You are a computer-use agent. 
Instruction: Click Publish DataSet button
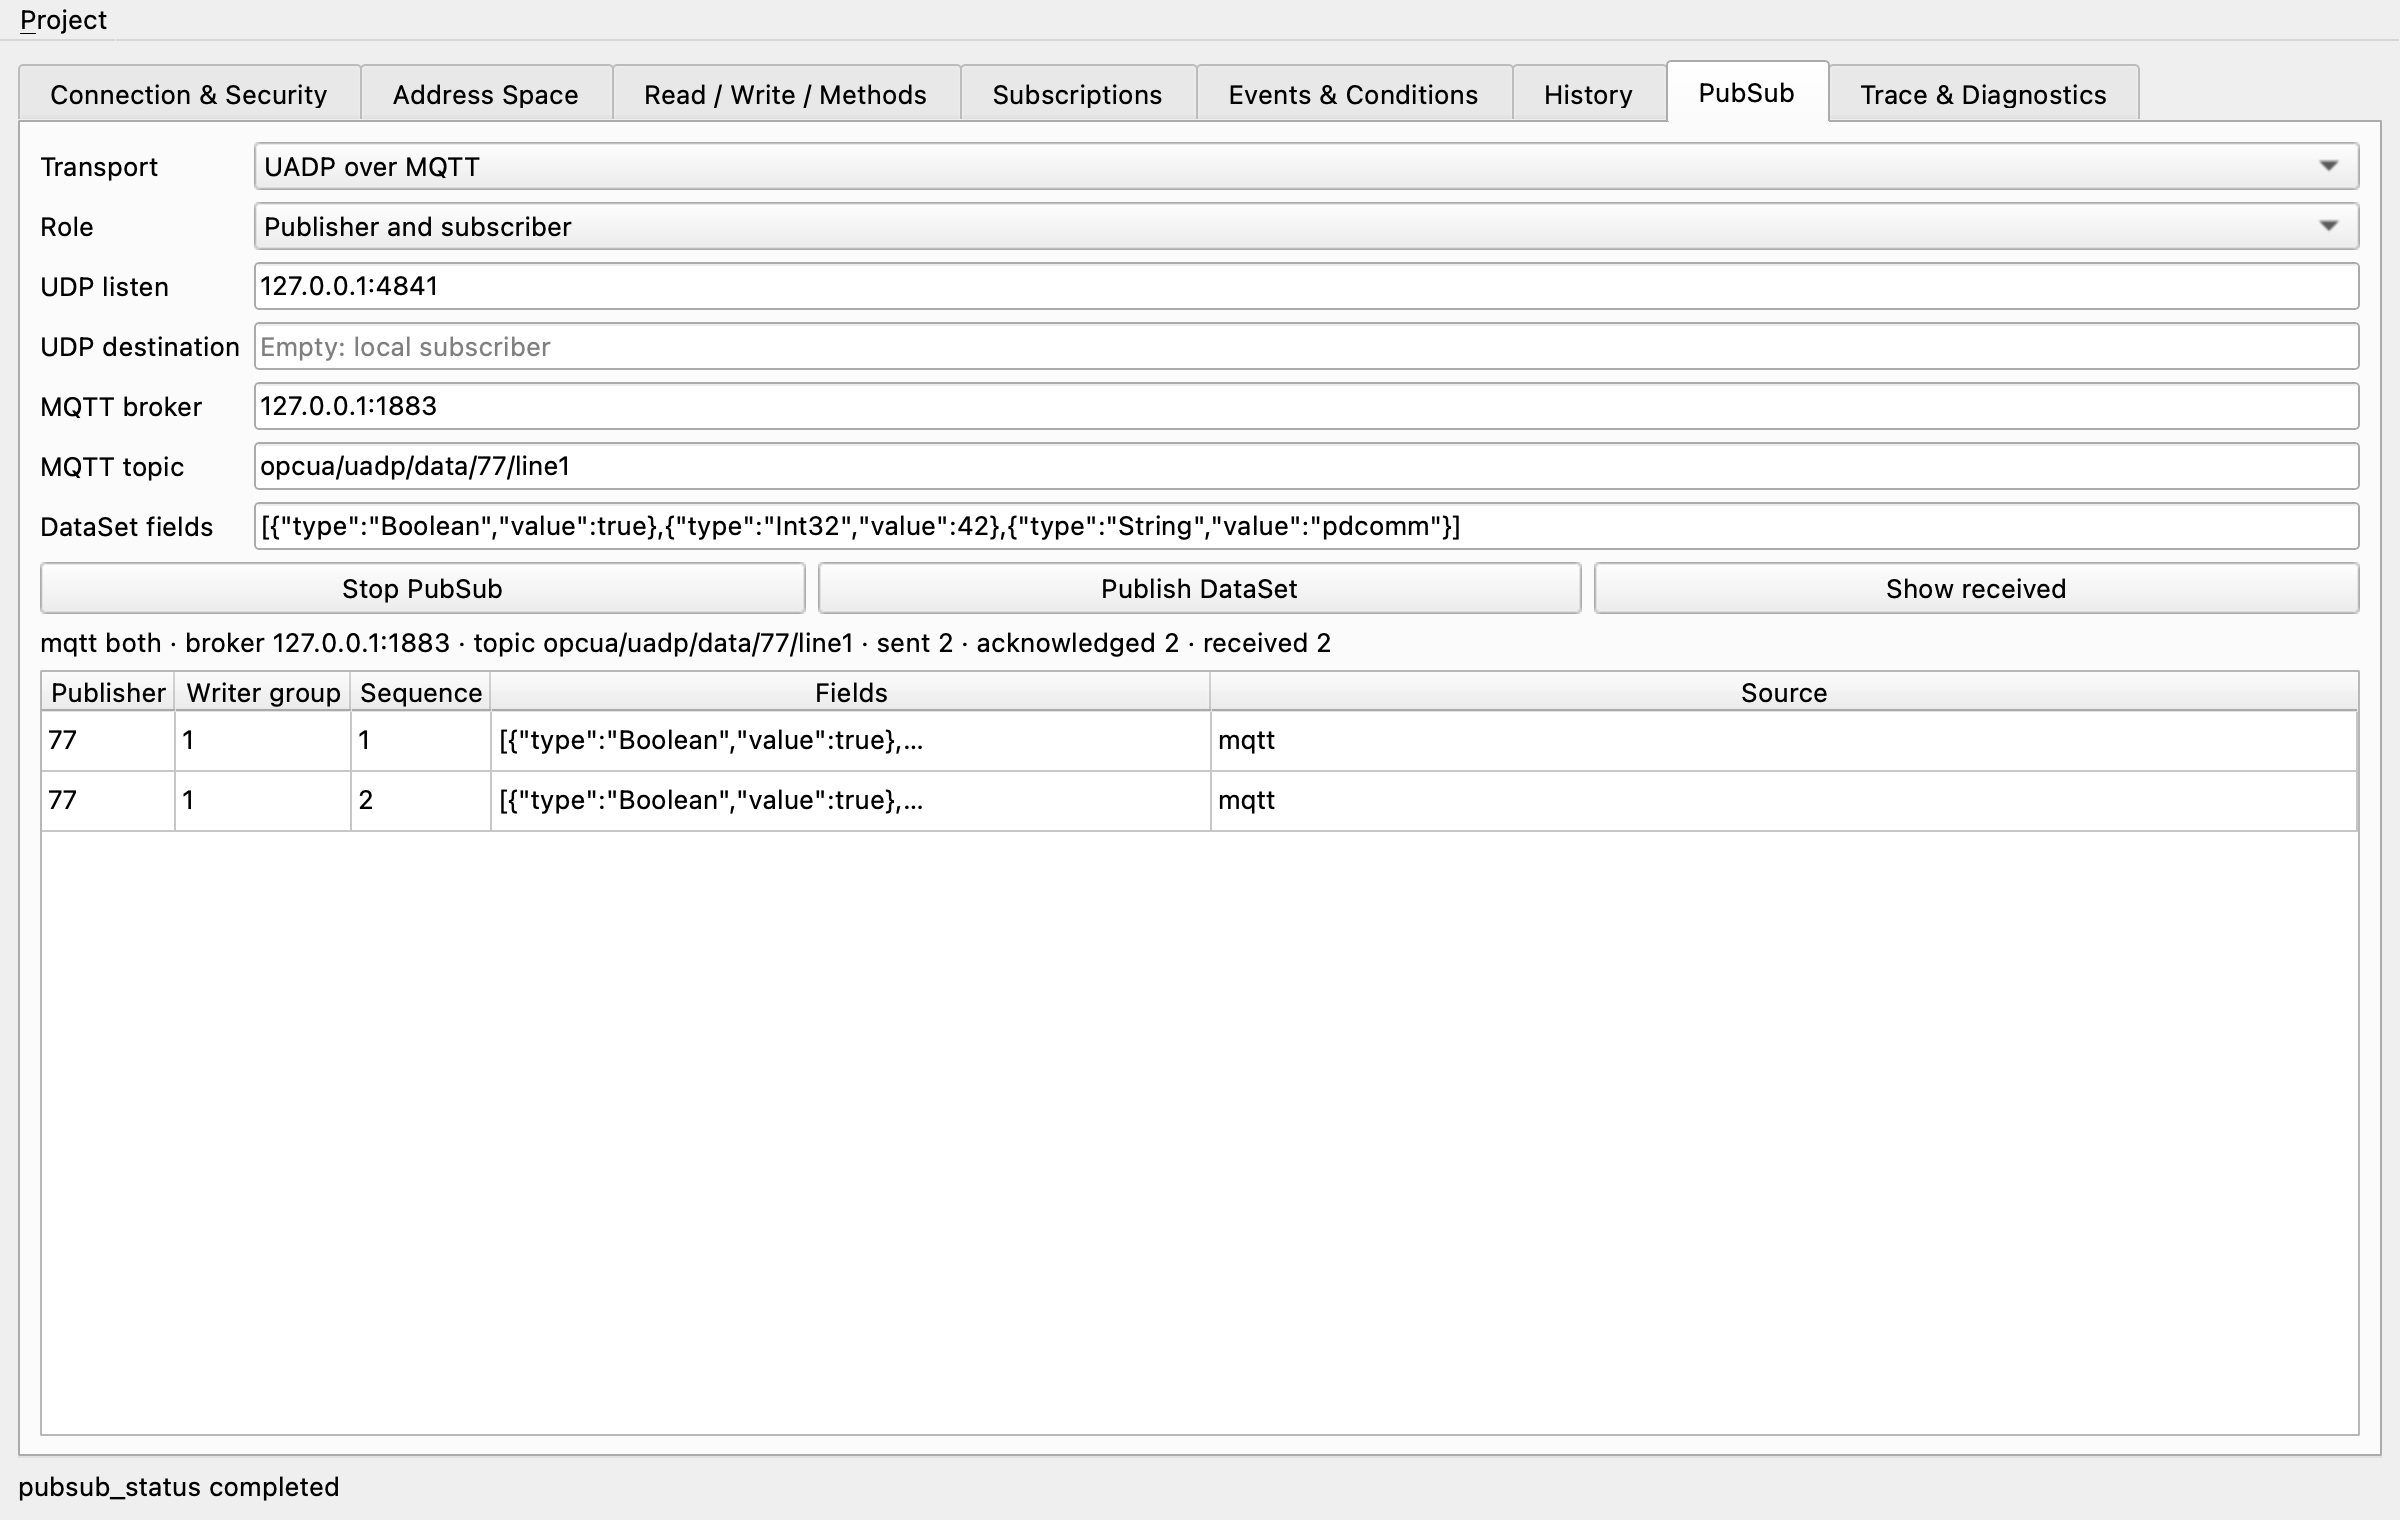(1199, 588)
